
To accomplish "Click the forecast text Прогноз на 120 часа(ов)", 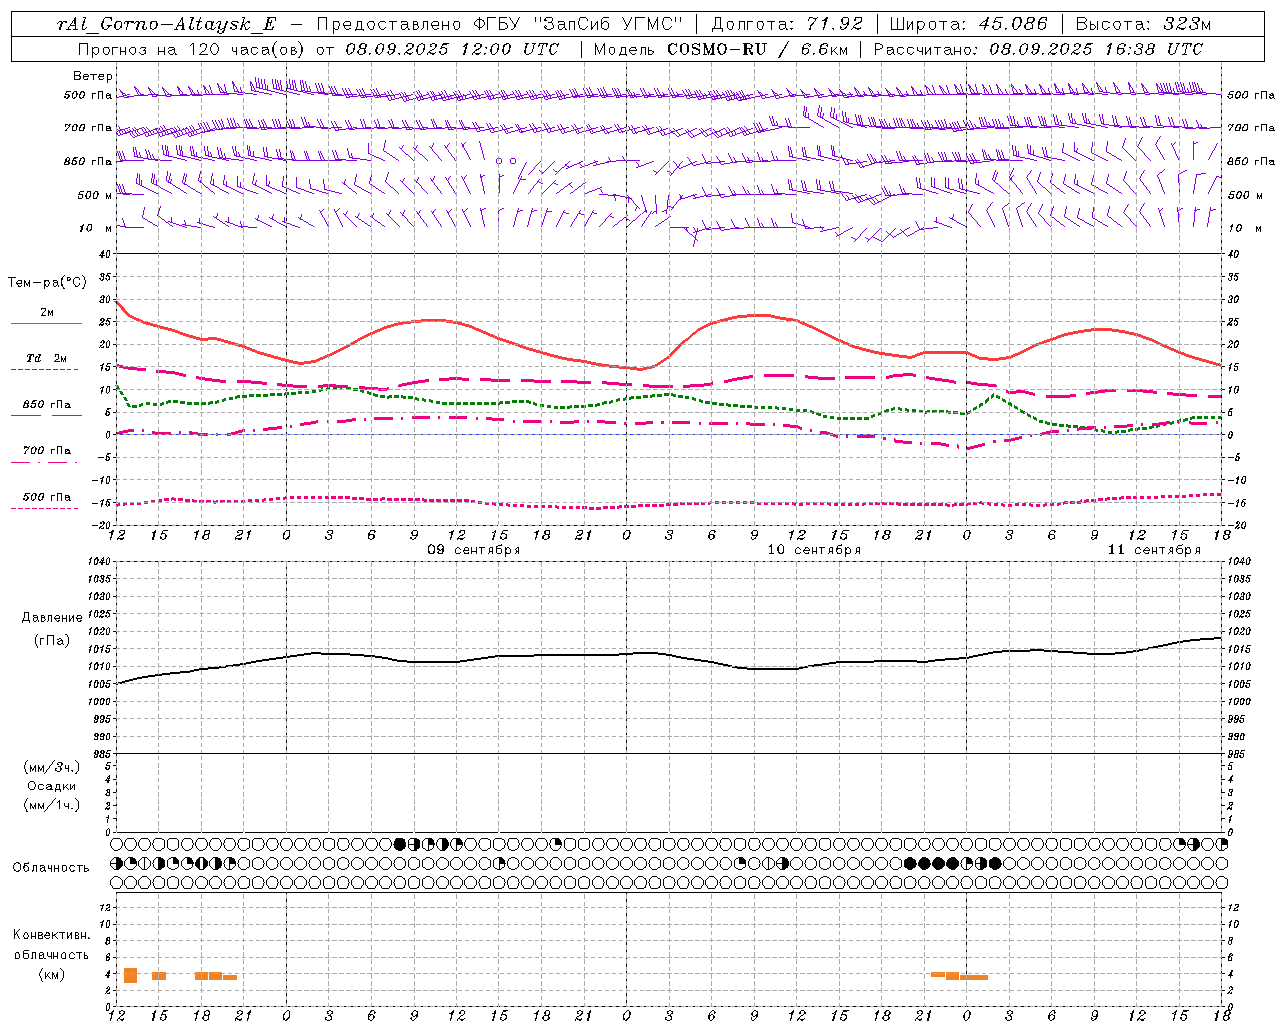I will pyautogui.click(x=191, y=49).
